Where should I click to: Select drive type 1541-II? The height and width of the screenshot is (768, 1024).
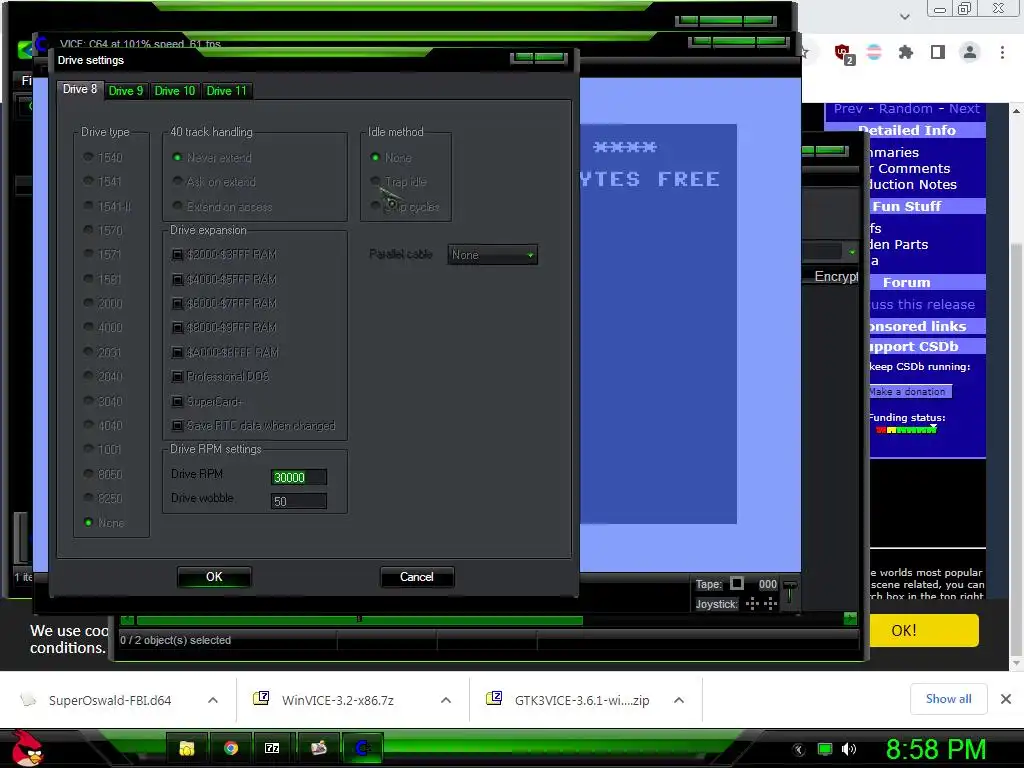point(107,206)
